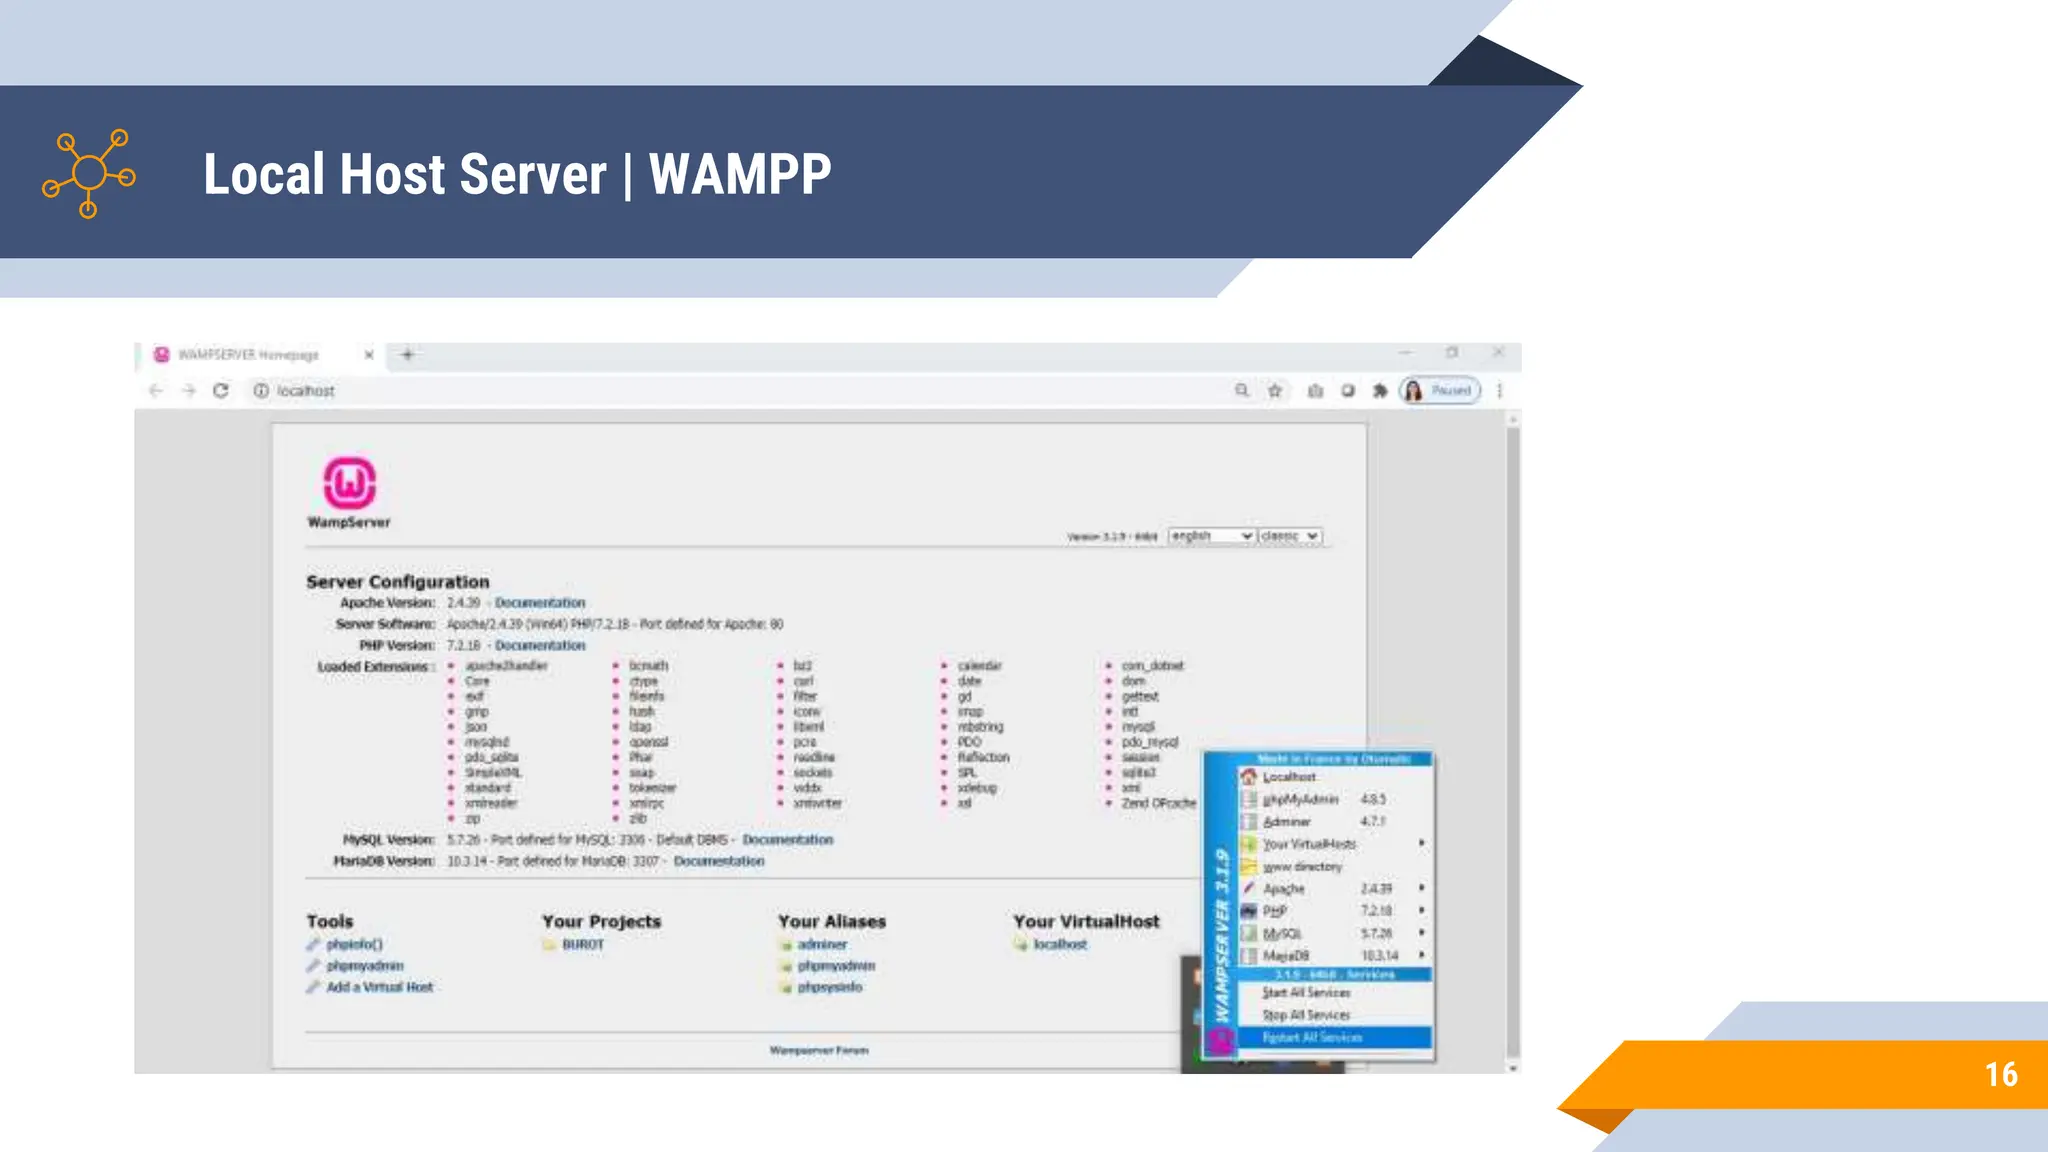The image size is (2048, 1152).
Task: Open a new browser tab
Action: coord(407,355)
